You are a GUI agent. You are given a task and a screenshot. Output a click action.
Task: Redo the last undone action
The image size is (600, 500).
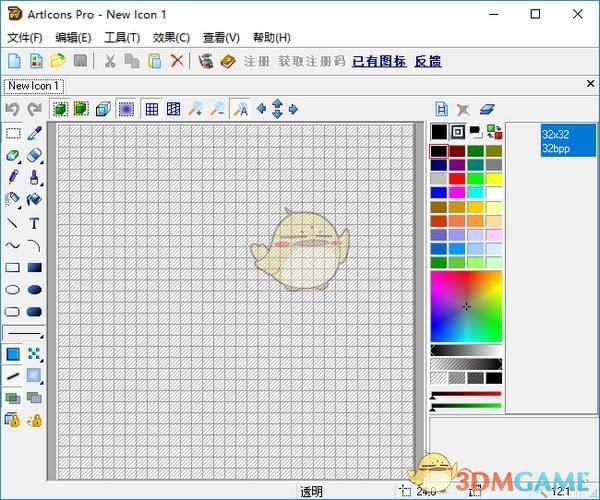coord(34,109)
